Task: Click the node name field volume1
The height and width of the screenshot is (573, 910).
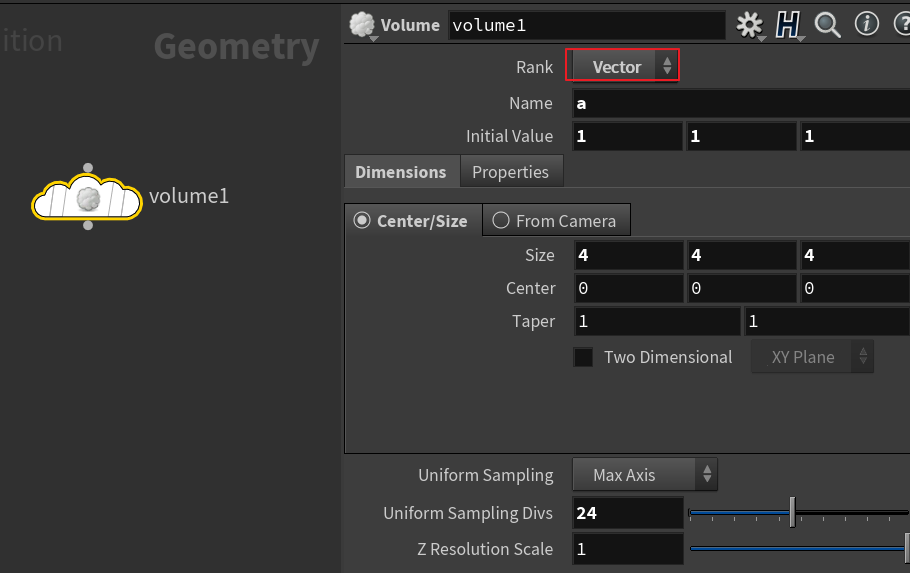Action: coord(587,25)
